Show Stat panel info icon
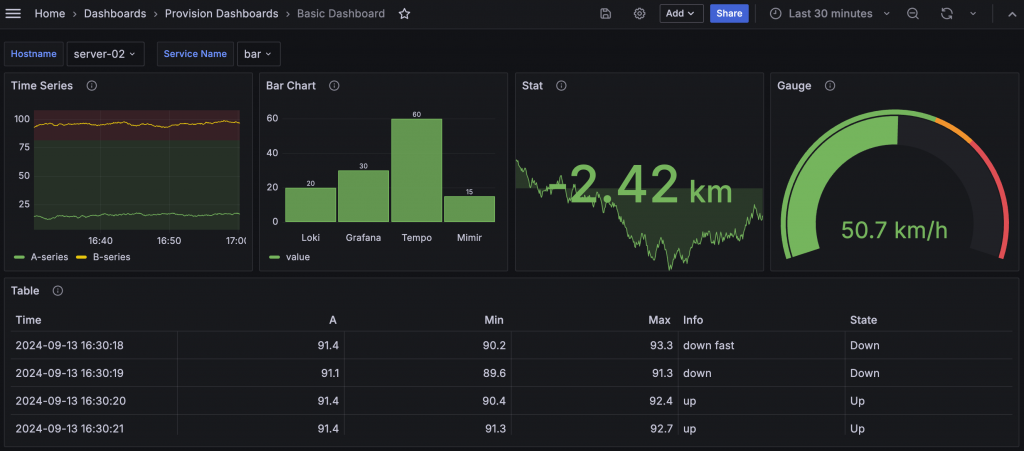 (x=561, y=86)
